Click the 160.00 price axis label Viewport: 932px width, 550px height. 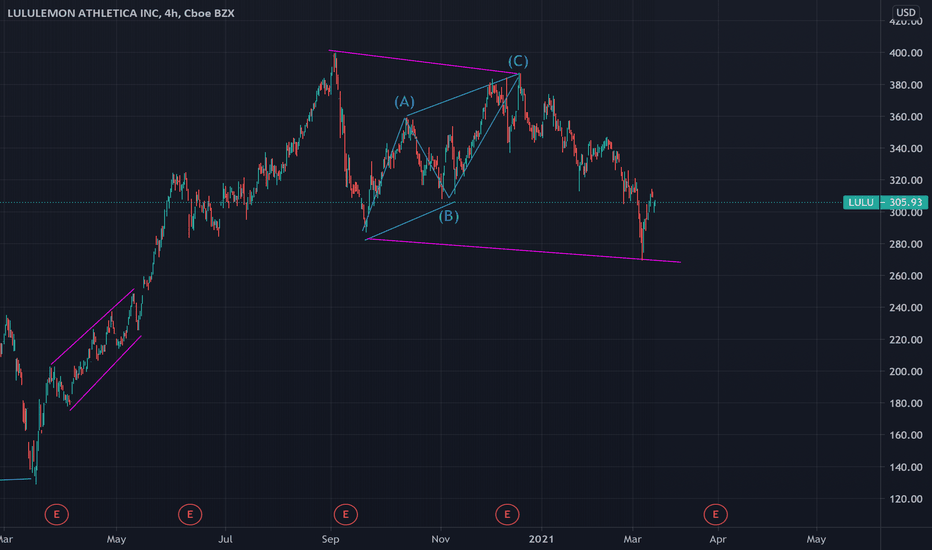pyautogui.click(x=906, y=435)
